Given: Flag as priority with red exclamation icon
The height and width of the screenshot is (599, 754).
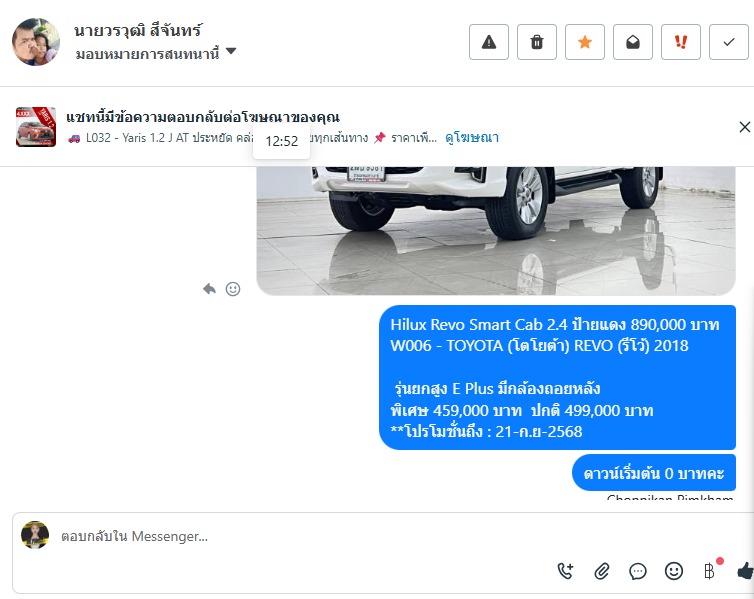Looking at the screenshot, I should 681,42.
